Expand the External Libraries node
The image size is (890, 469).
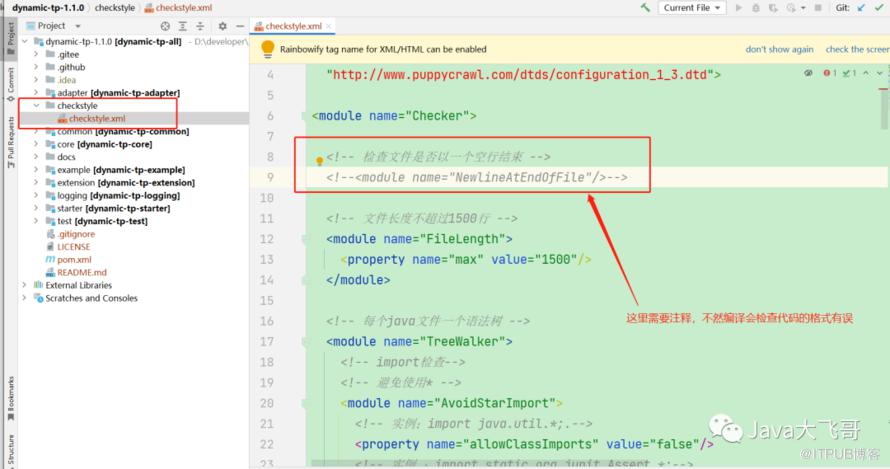pyautogui.click(x=24, y=285)
